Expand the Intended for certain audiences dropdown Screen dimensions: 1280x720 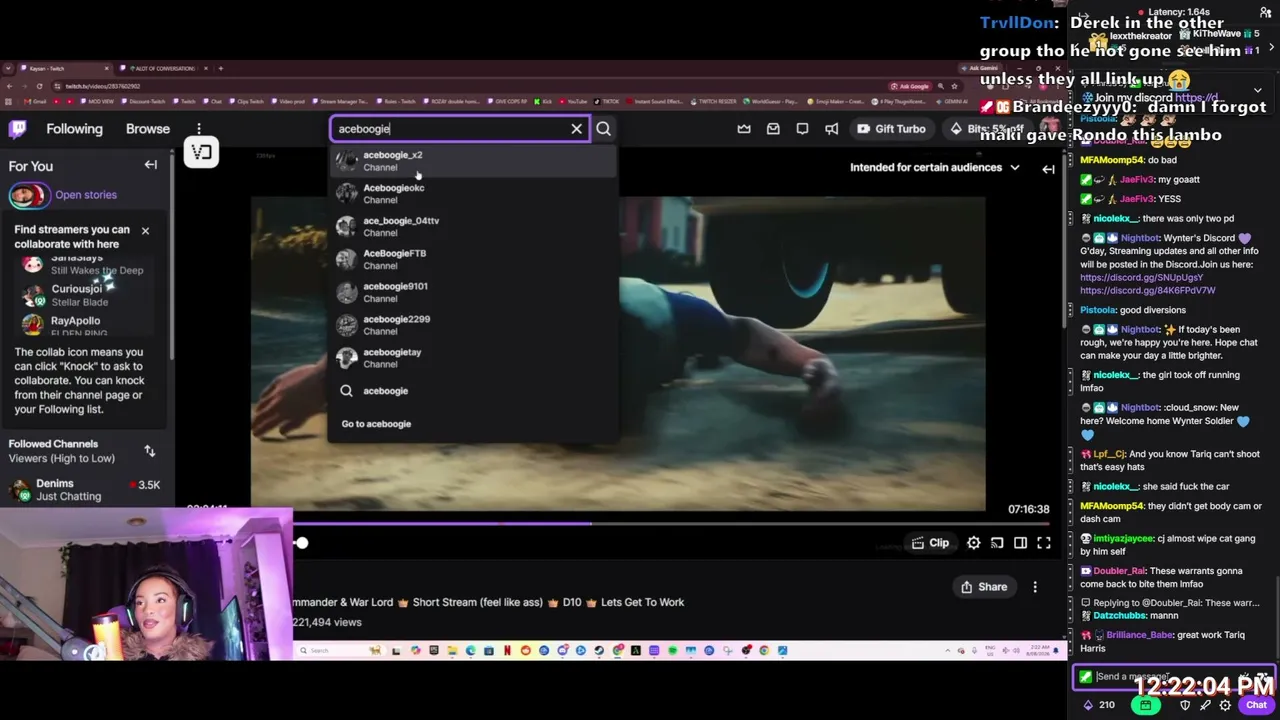[x=935, y=167]
